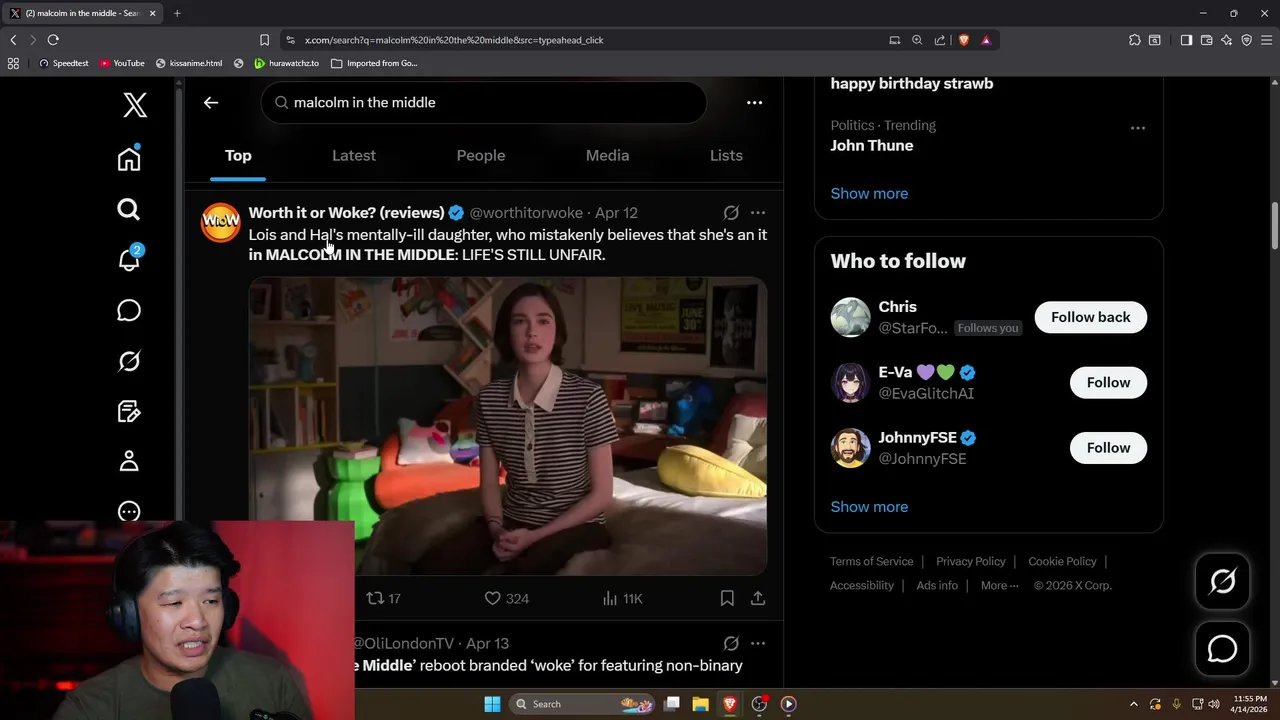Open Grok actions on OliLondonTV post
Screen dimensions: 1280x720
point(731,644)
